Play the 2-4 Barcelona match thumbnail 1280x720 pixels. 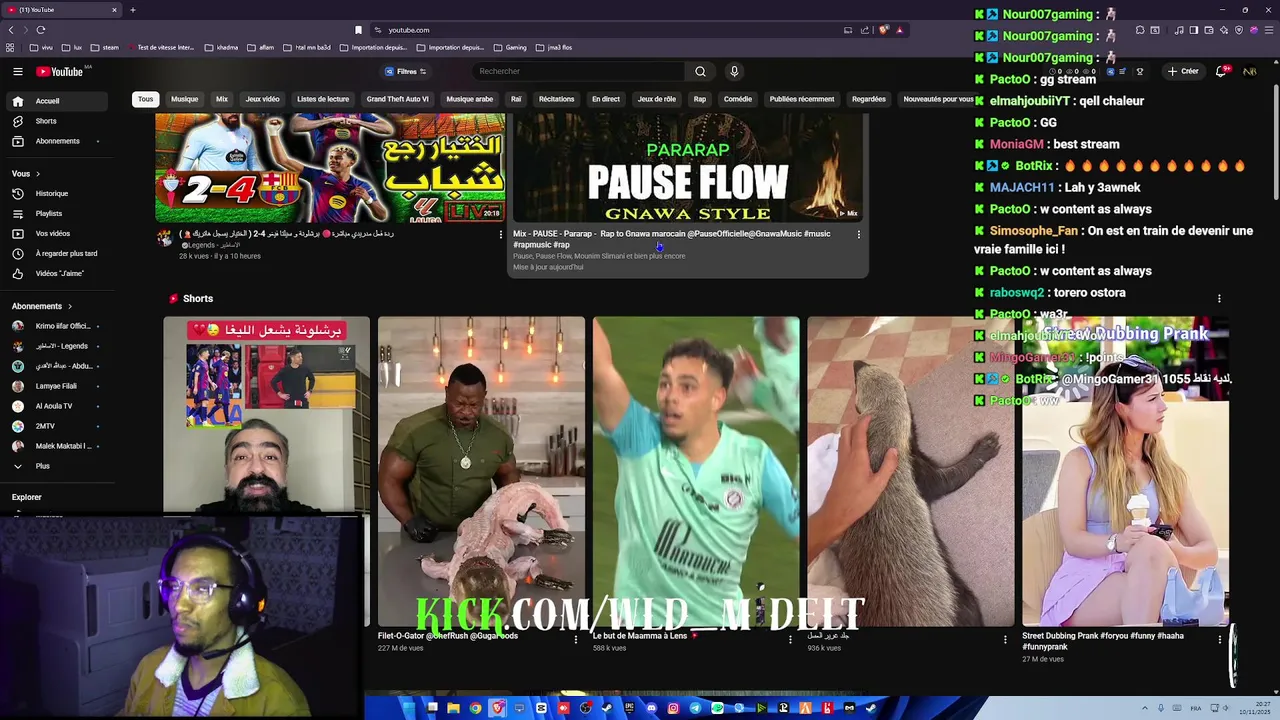(330, 167)
